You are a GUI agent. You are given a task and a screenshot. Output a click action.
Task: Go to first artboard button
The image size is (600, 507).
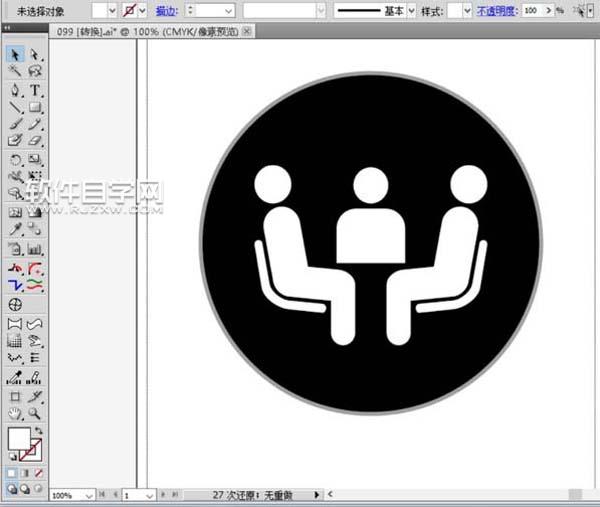102,494
